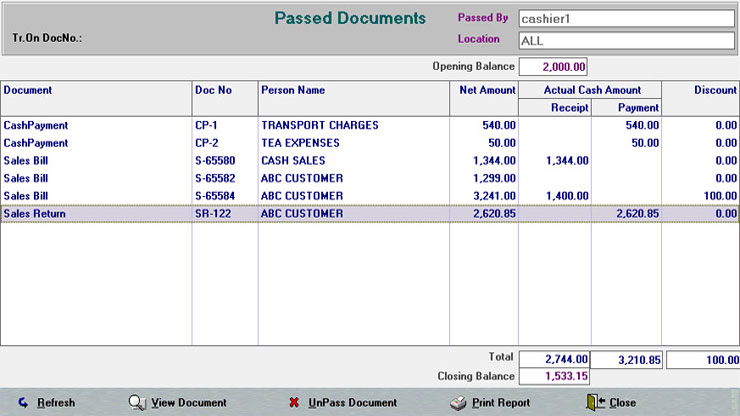Click the Opening Balance field 2,000.00
This screenshot has width=740, height=416.
pos(553,67)
